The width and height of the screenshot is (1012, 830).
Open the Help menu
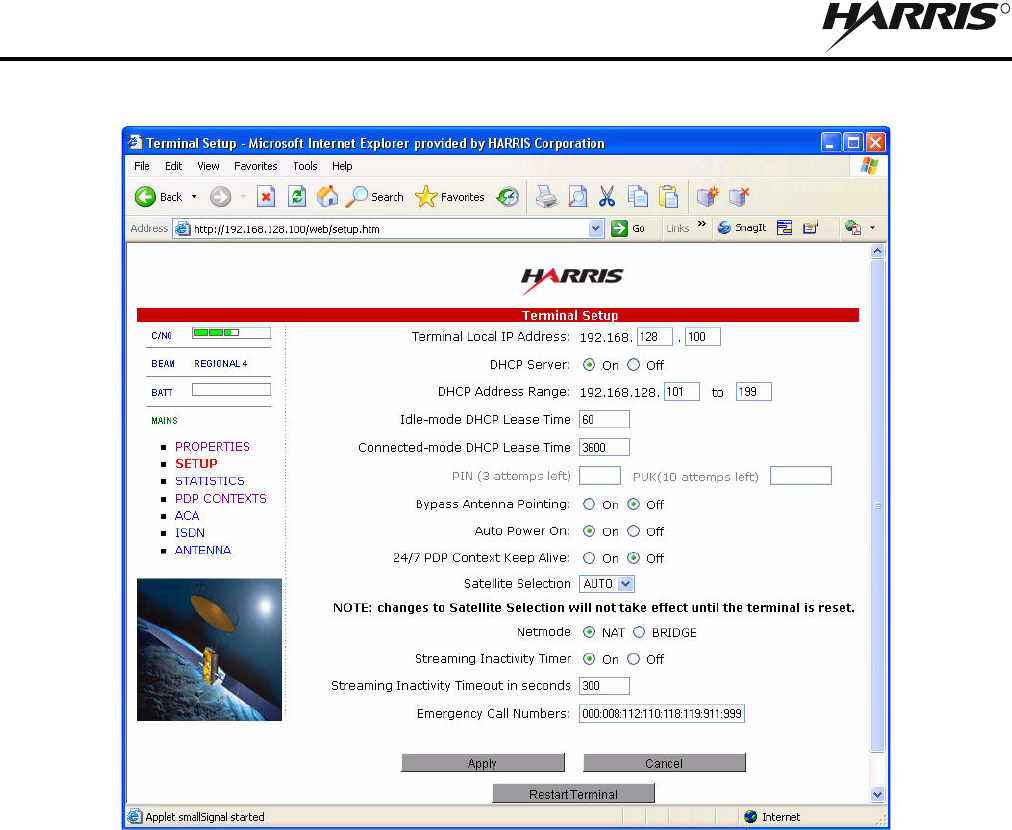tap(342, 166)
